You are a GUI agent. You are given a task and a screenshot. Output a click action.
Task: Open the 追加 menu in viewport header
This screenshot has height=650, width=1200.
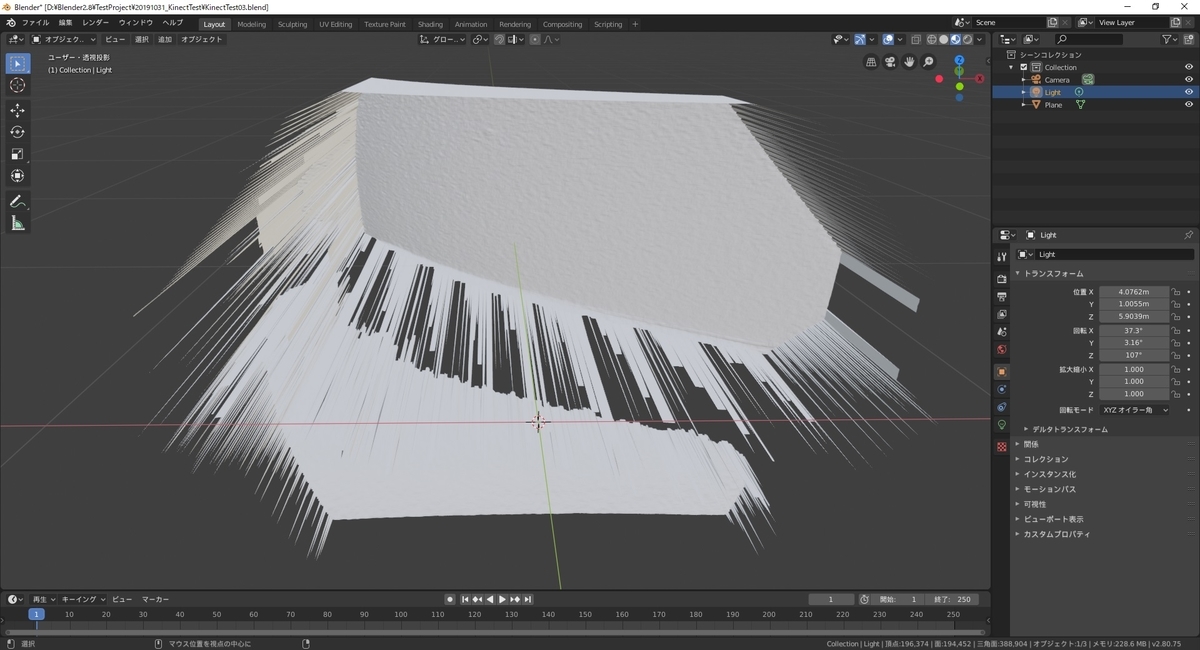tap(165, 39)
